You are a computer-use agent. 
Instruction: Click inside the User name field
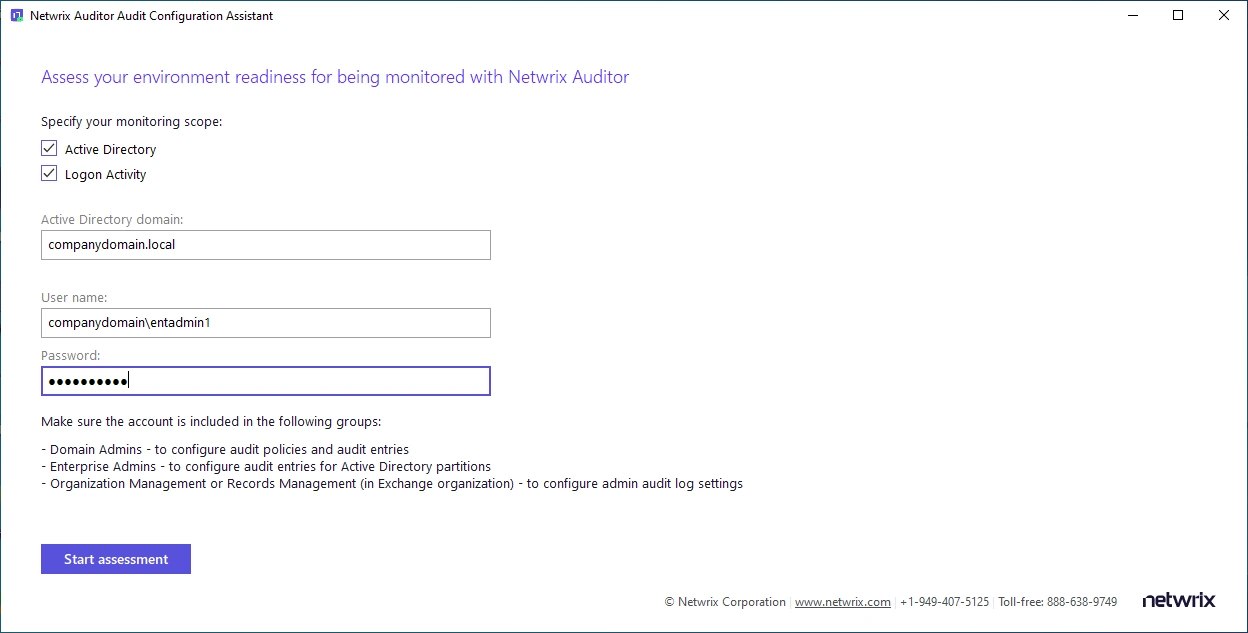[265, 322]
